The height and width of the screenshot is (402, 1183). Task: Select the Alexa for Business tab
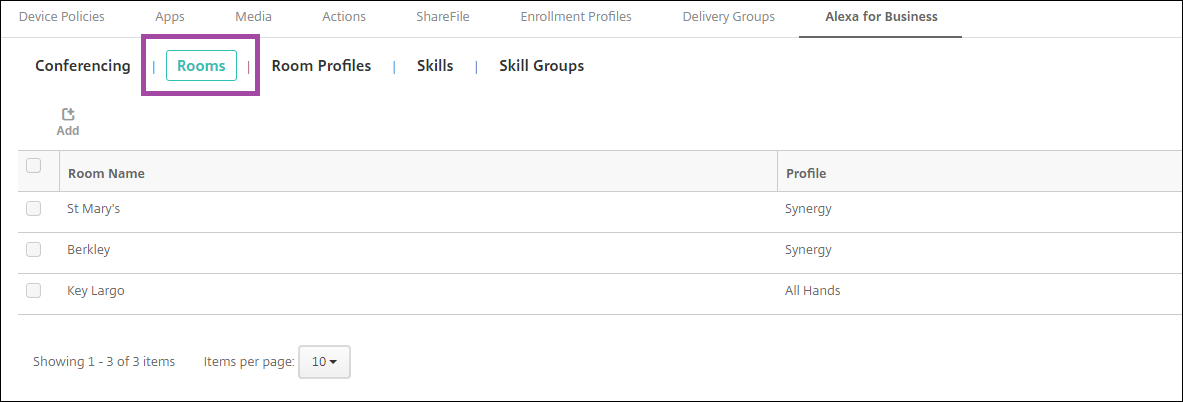point(880,17)
